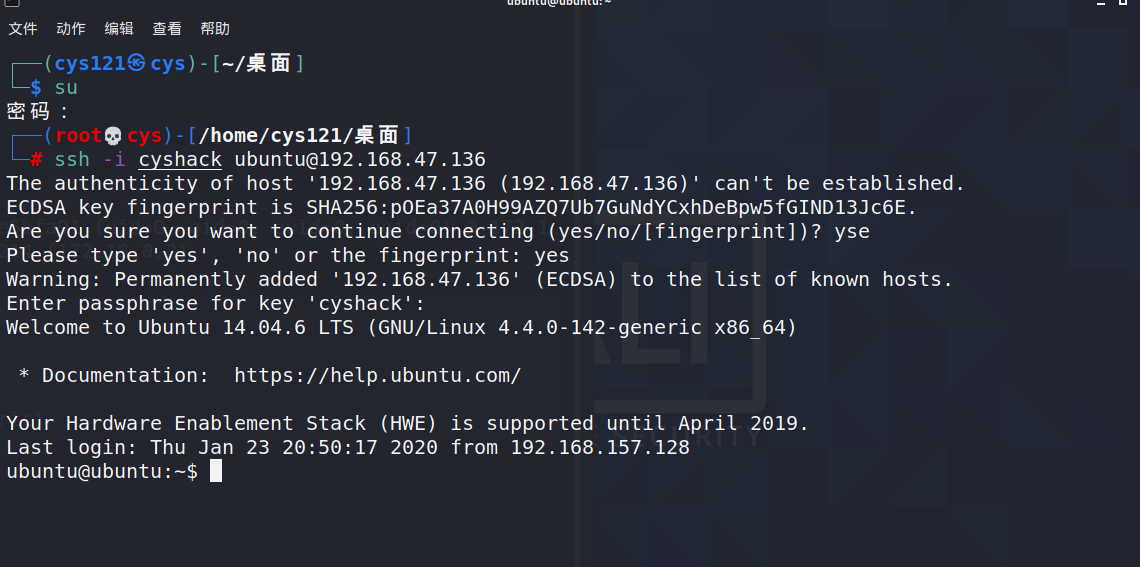Image resolution: width=1140 pixels, height=567 pixels.
Task: Open the 动作 menu
Action: tap(71, 29)
